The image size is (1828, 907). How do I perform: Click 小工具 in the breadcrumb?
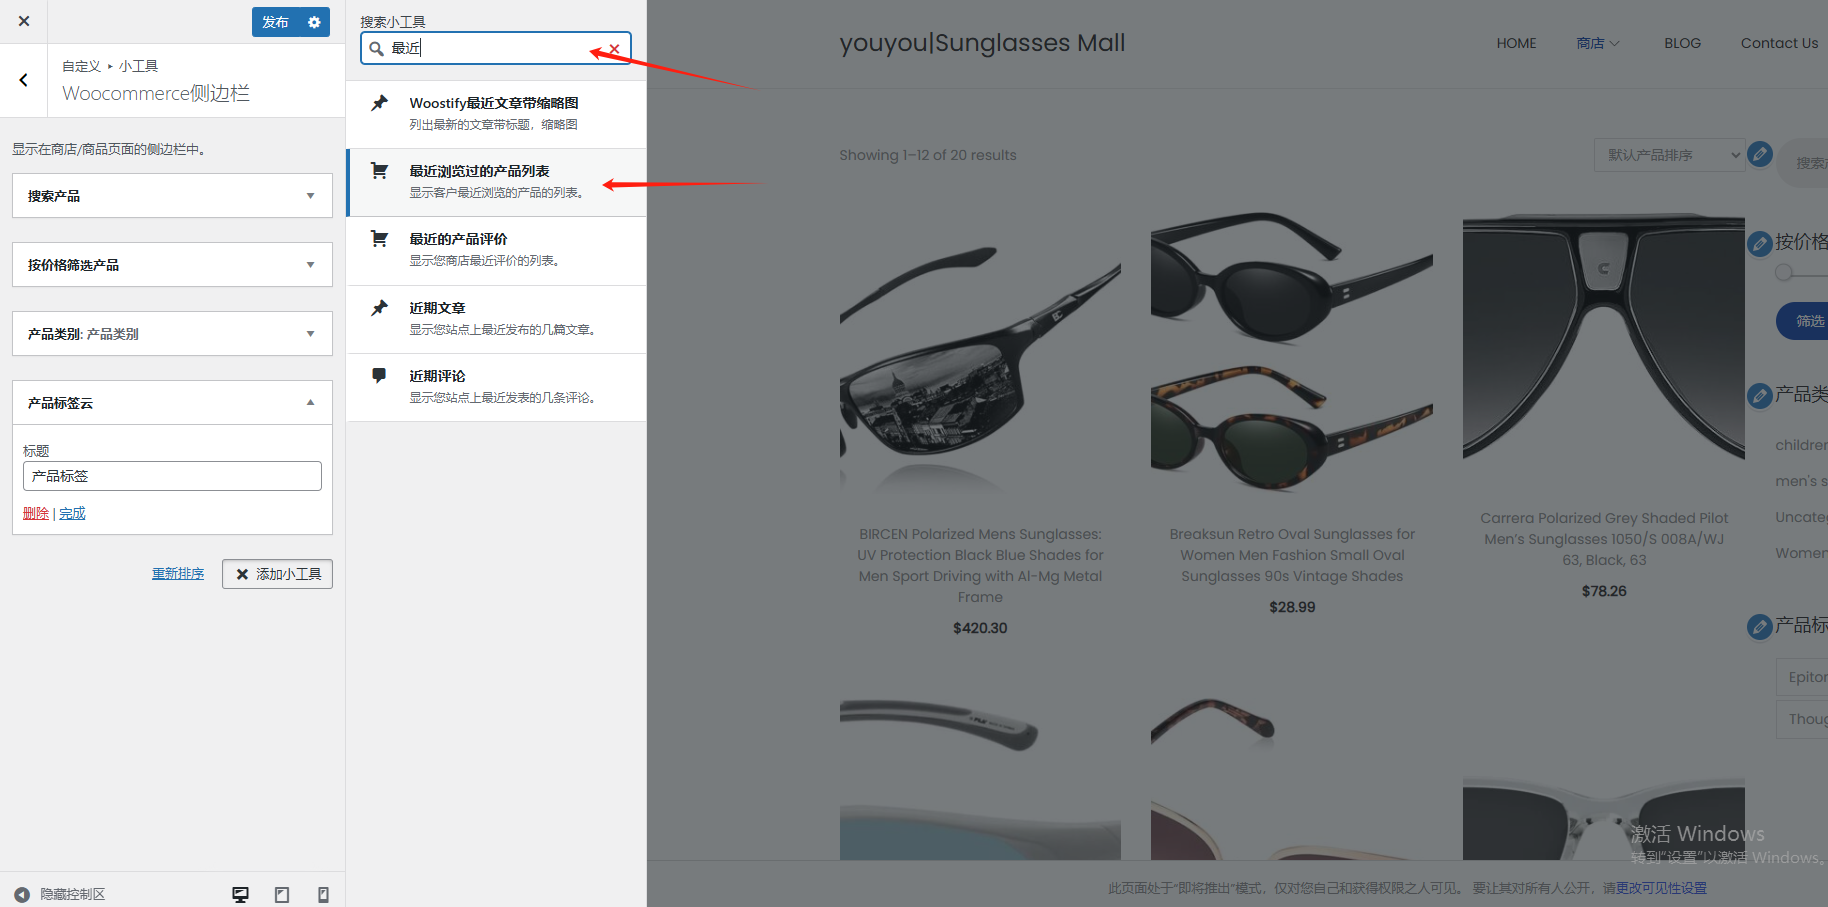tap(138, 66)
